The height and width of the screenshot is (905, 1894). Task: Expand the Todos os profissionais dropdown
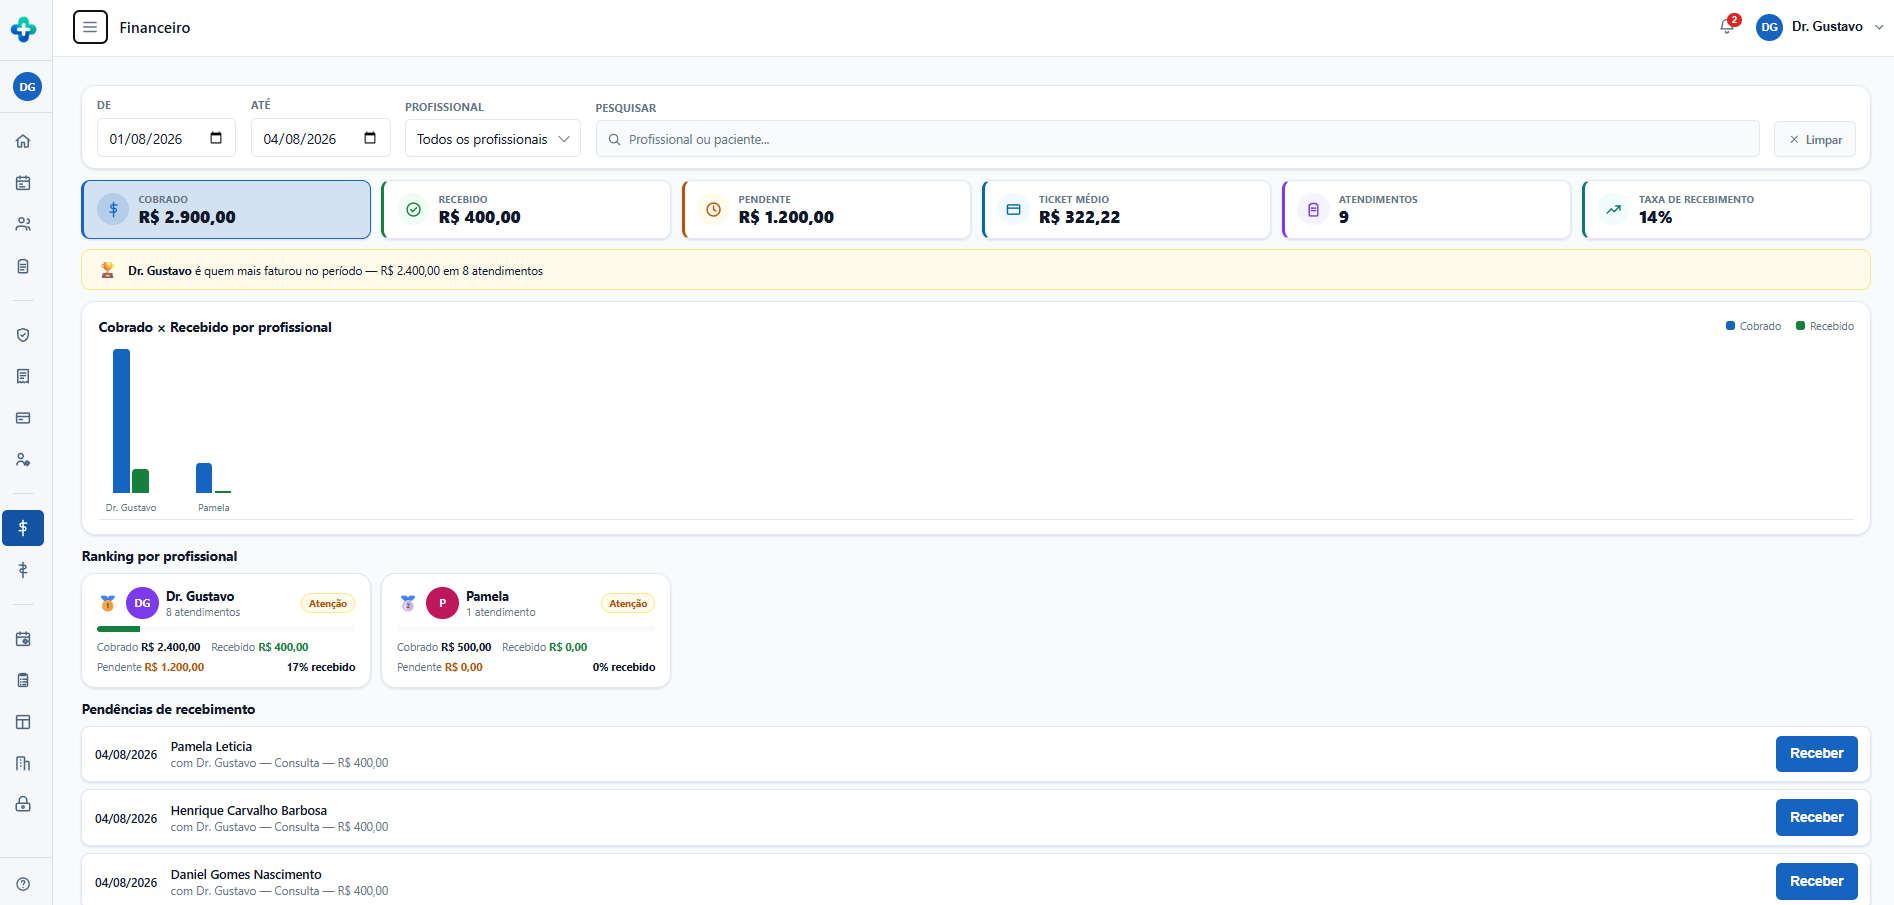[x=492, y=139]
